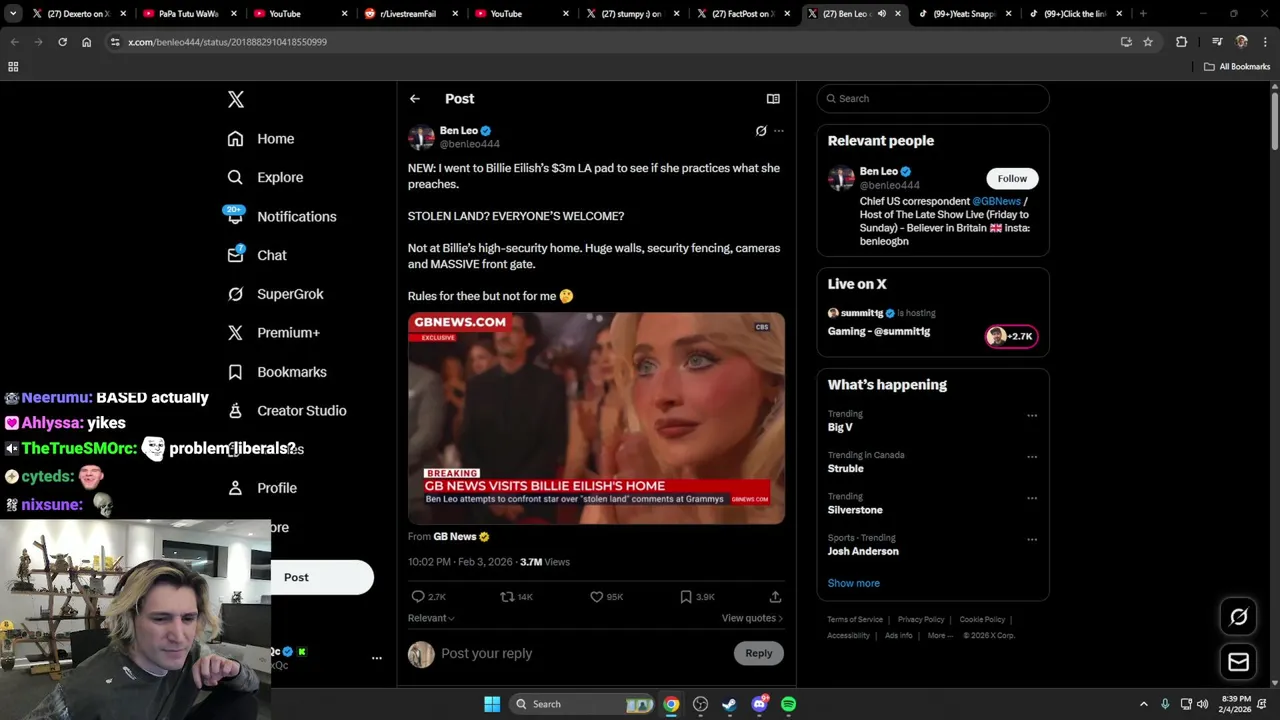
Task: Open the apps grid in bookmarks bar
Action: [13, 67]
